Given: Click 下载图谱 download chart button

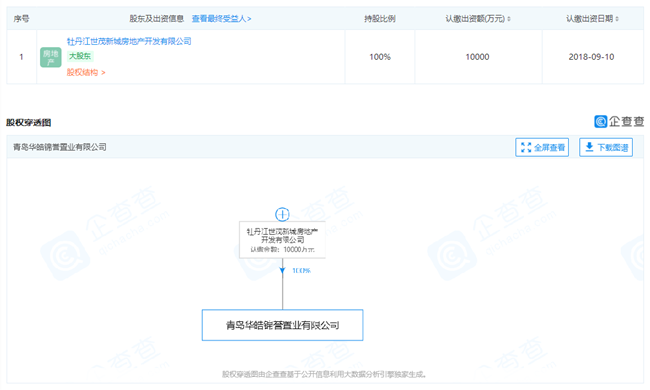Looking at the screenshot, I should (606, 147).
